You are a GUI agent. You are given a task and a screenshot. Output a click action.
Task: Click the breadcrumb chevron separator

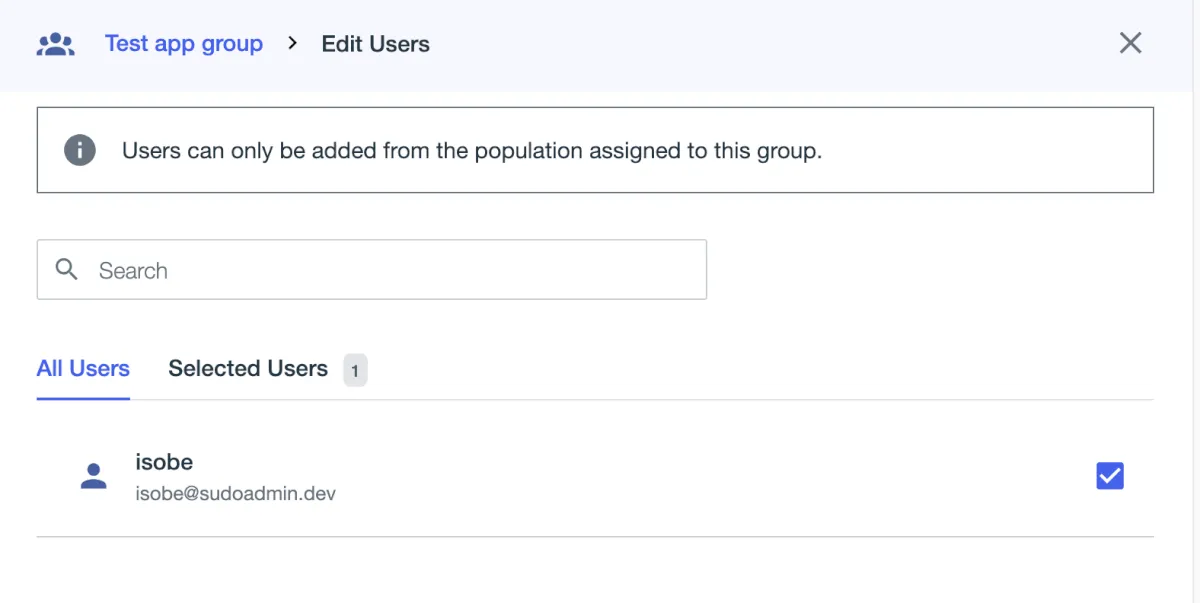(x=292, y=43)
